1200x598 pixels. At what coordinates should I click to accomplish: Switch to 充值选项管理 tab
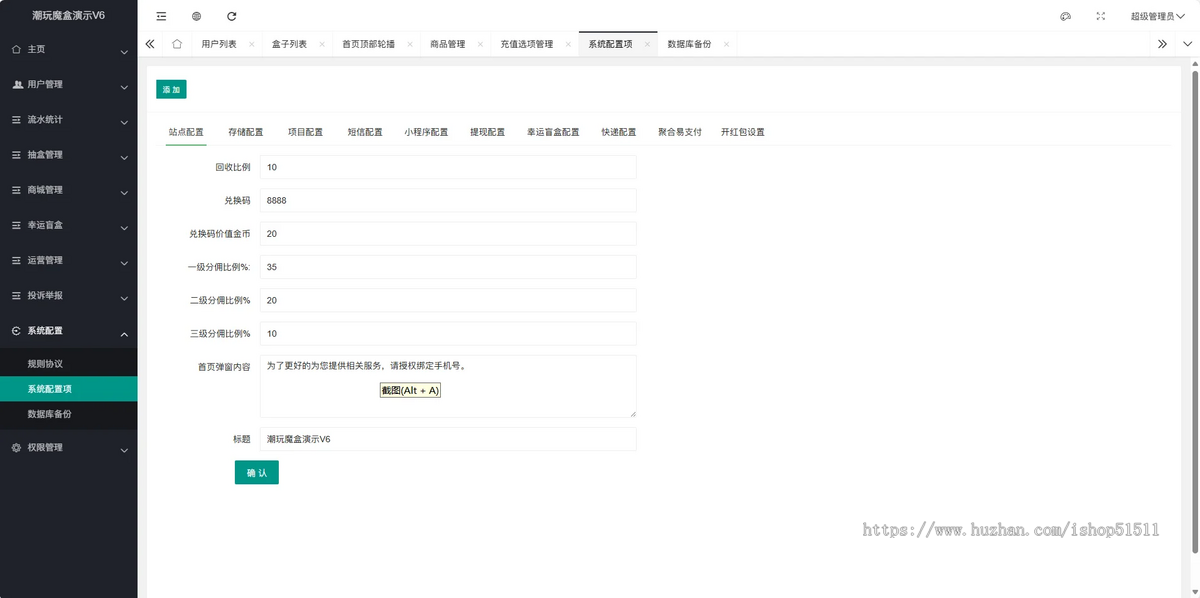pos(527,44)
